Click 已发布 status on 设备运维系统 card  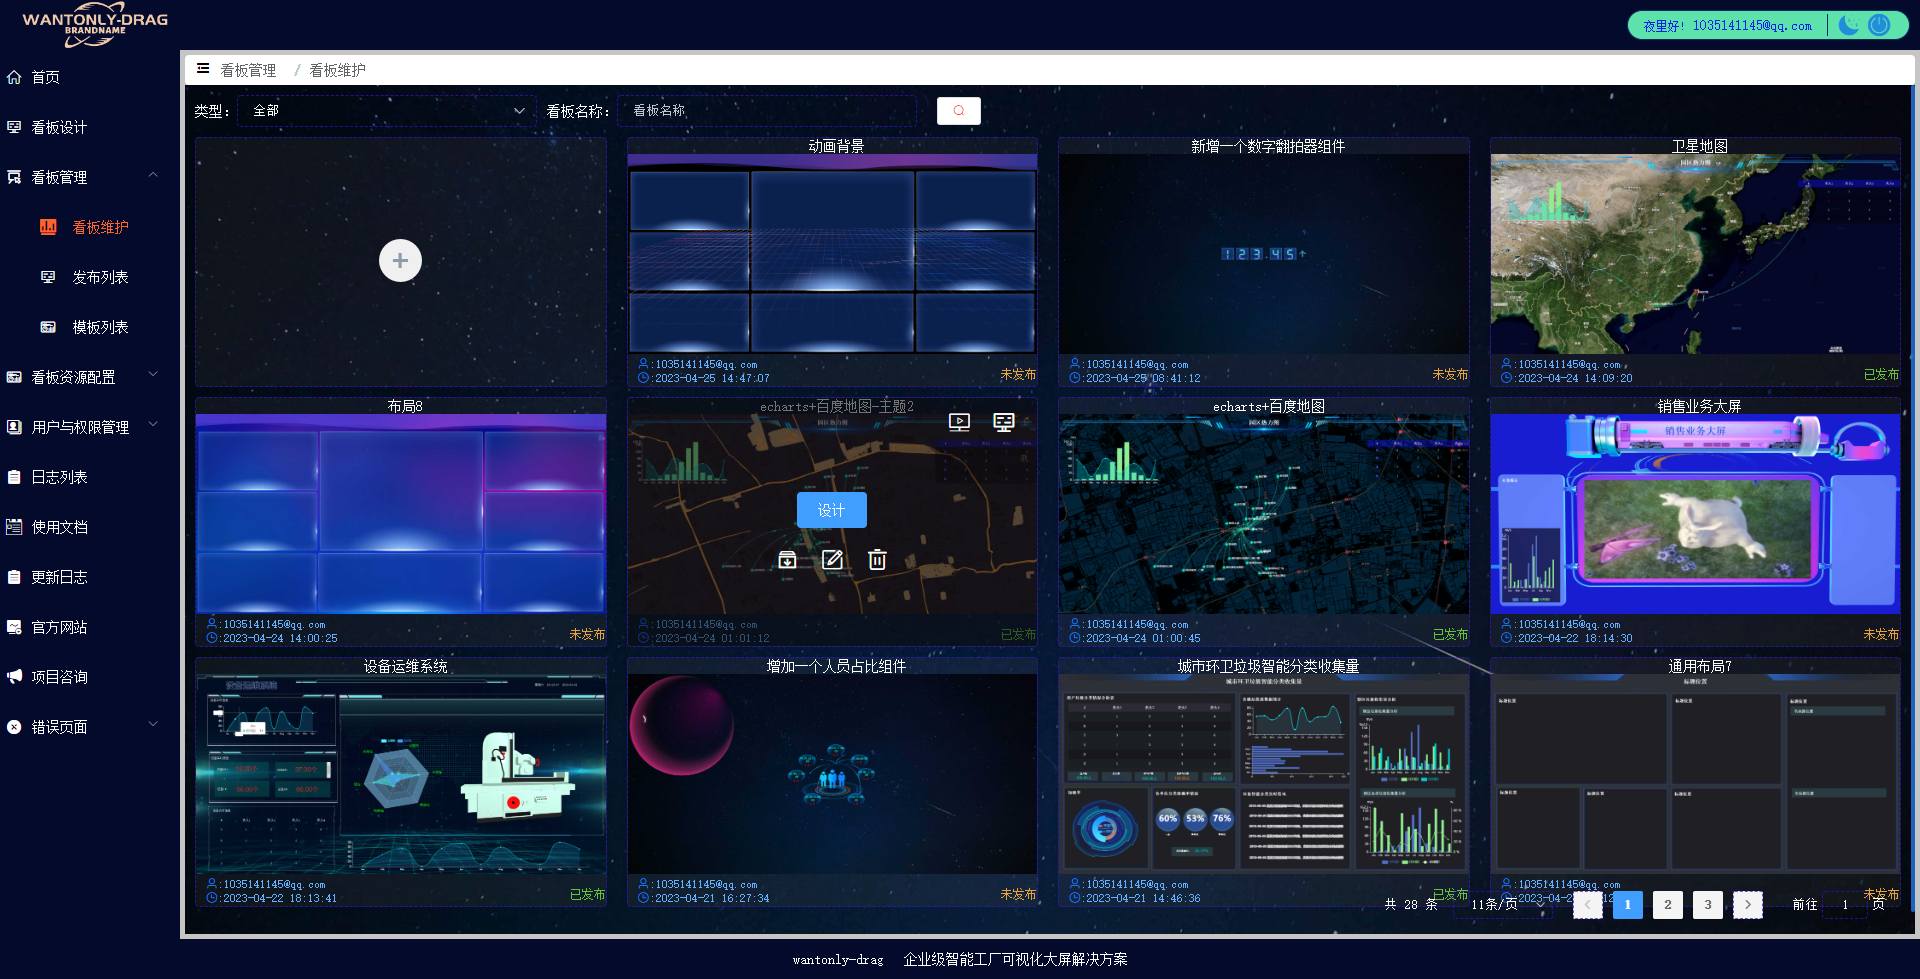(x=587, y=894)
